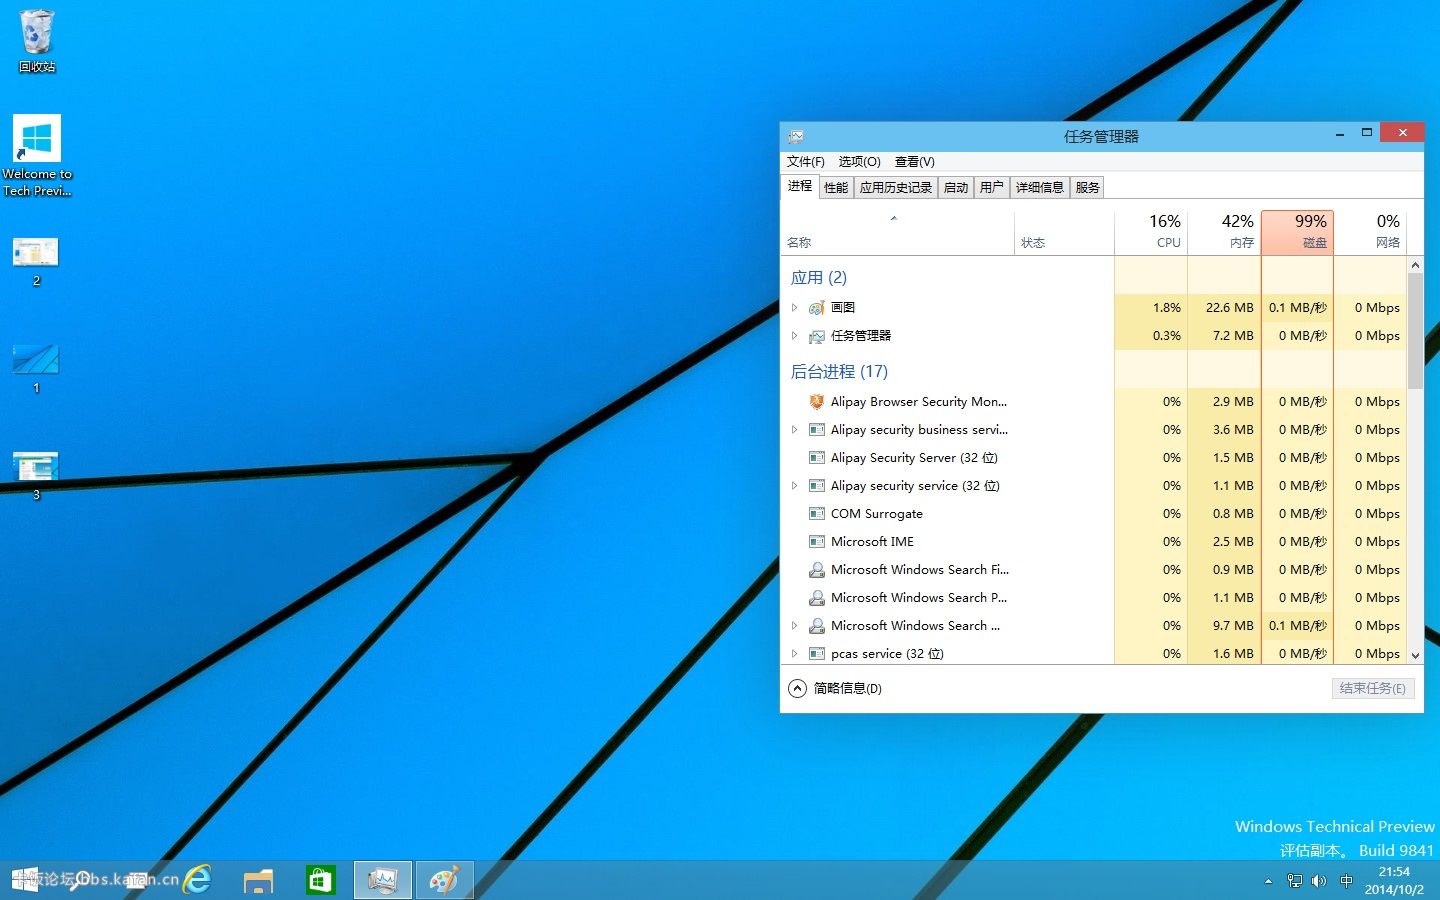This screenshot has height=900, width=1440.
Task: Click the COM Surrogate process icon
Action: click(x=817, y=514)
